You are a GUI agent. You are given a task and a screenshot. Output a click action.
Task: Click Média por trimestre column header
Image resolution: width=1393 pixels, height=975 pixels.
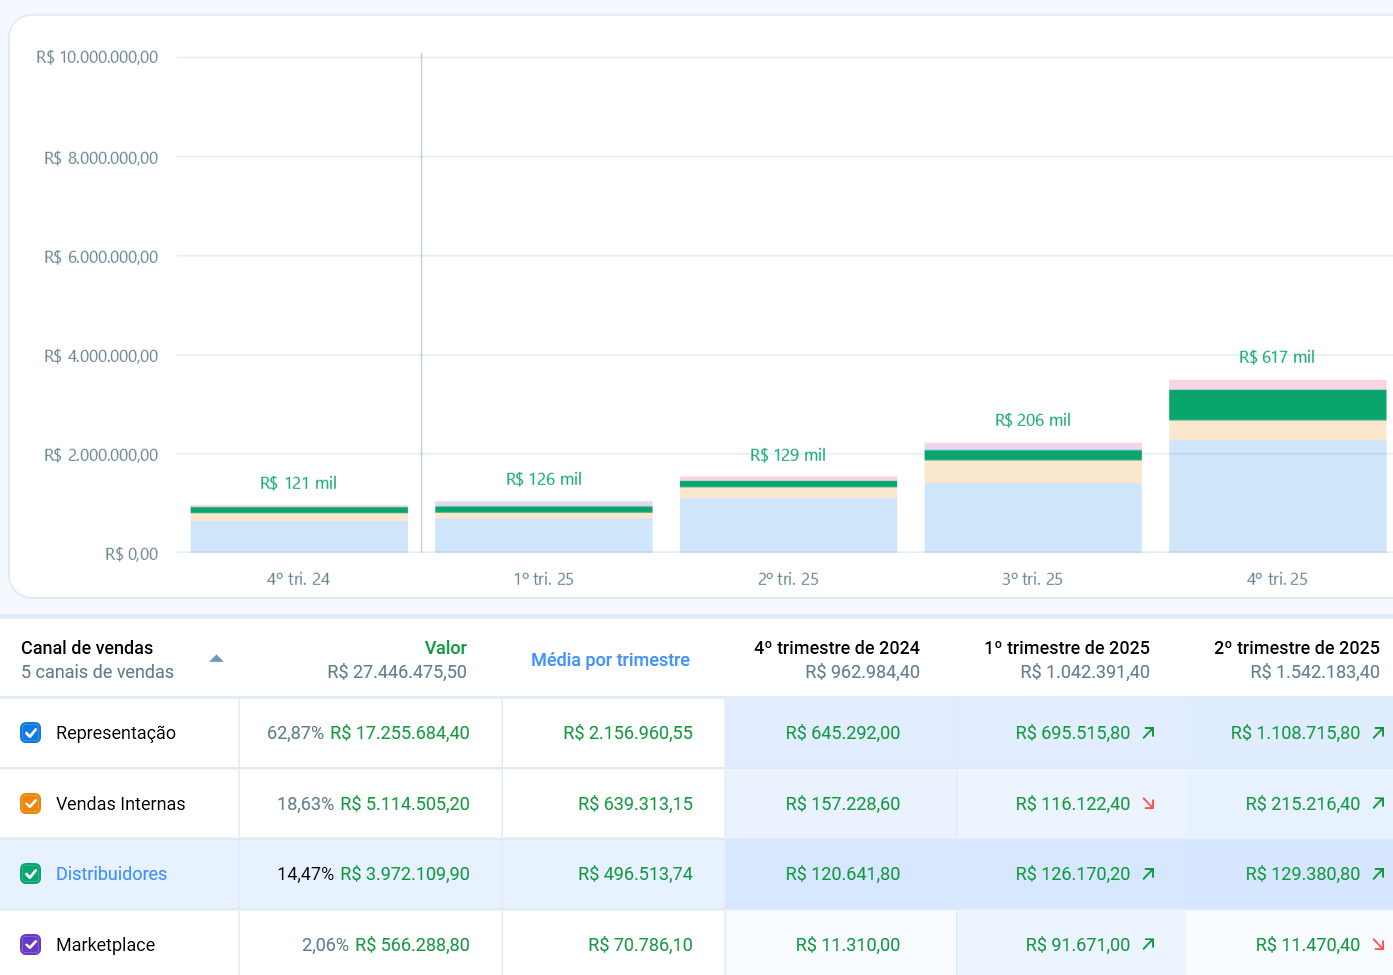(x=610, y=660)
